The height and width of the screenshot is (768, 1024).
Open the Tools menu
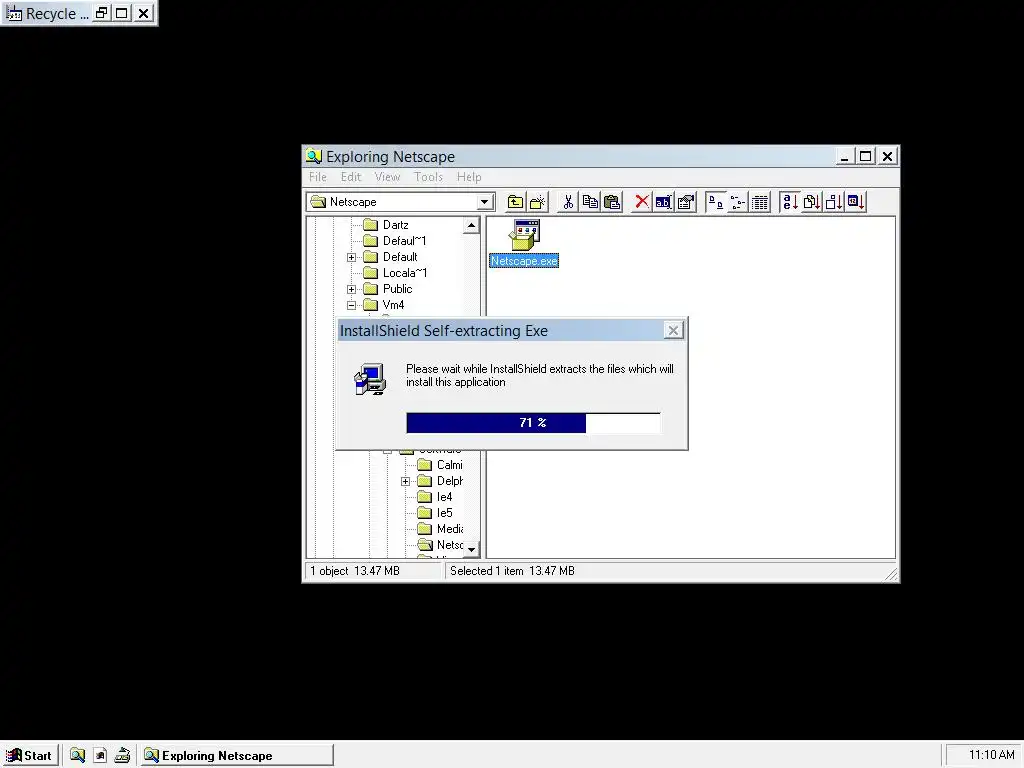428,177
